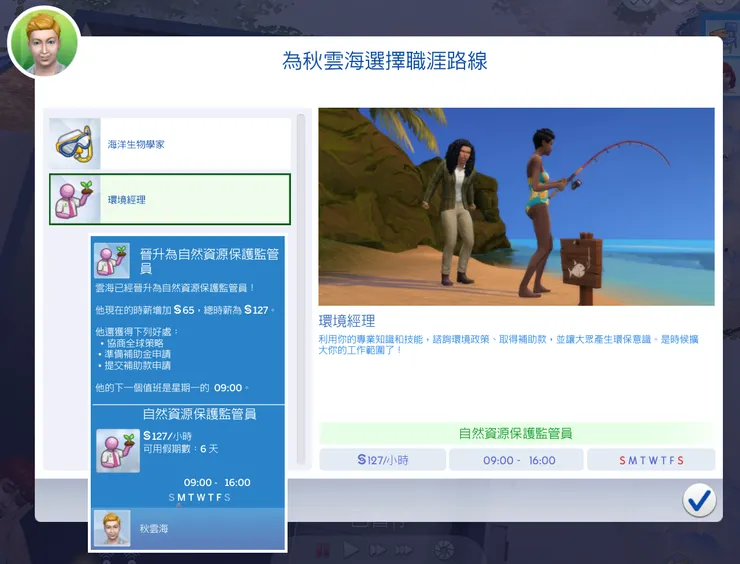Click the 秋雲海 name in notification footer
The width and height of the screenshot is (740, 564).
154,529
